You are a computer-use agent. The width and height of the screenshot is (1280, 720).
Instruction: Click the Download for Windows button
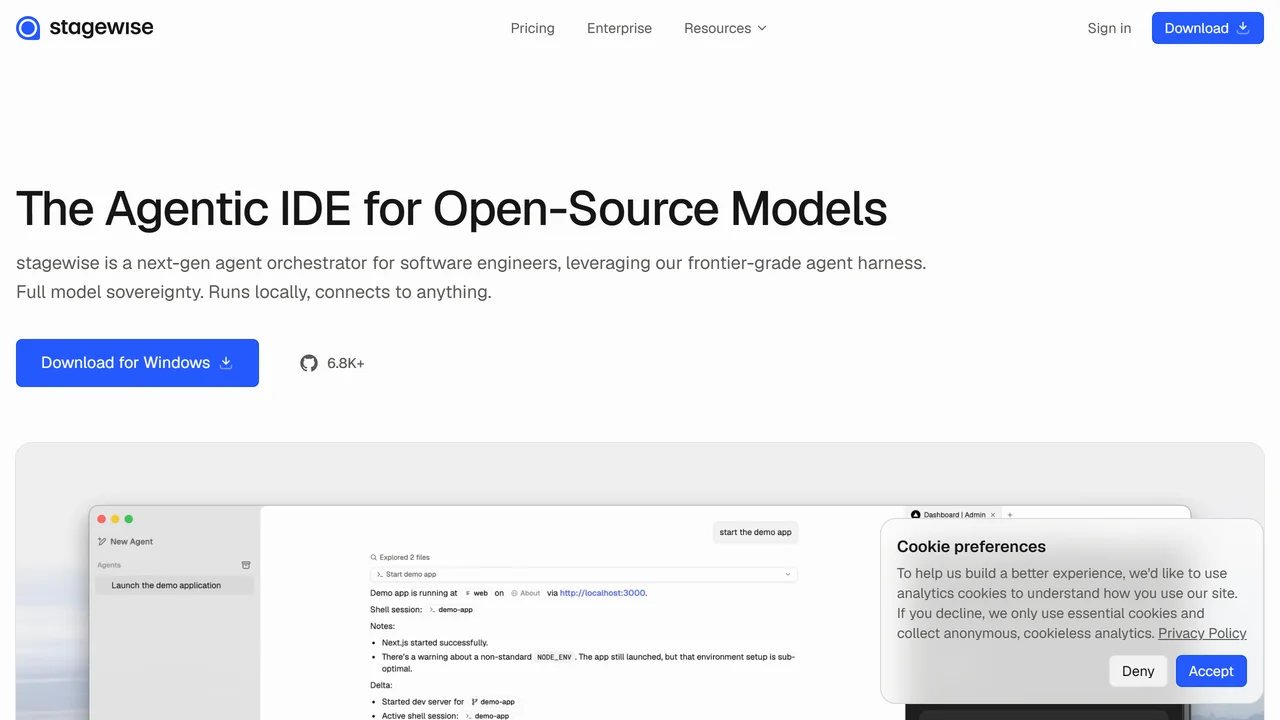(137, 363)
